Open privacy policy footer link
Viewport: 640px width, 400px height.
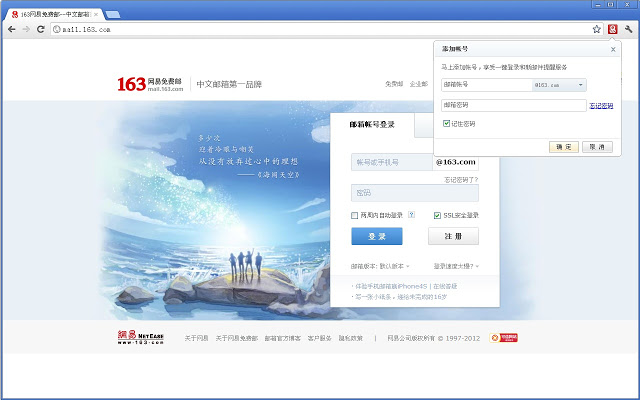click(x=351, y=338)
